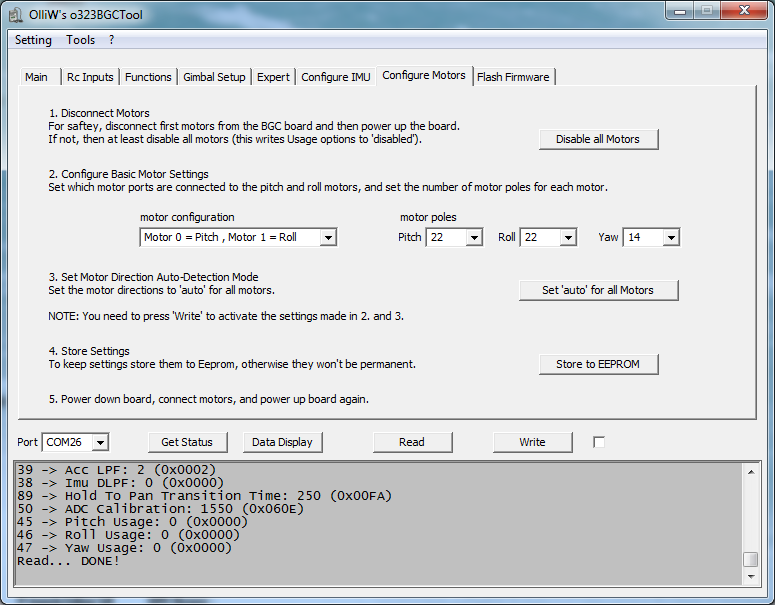Screen dimensions: 775x605
Task: Open the Data Display window
Action: point(282,442)
